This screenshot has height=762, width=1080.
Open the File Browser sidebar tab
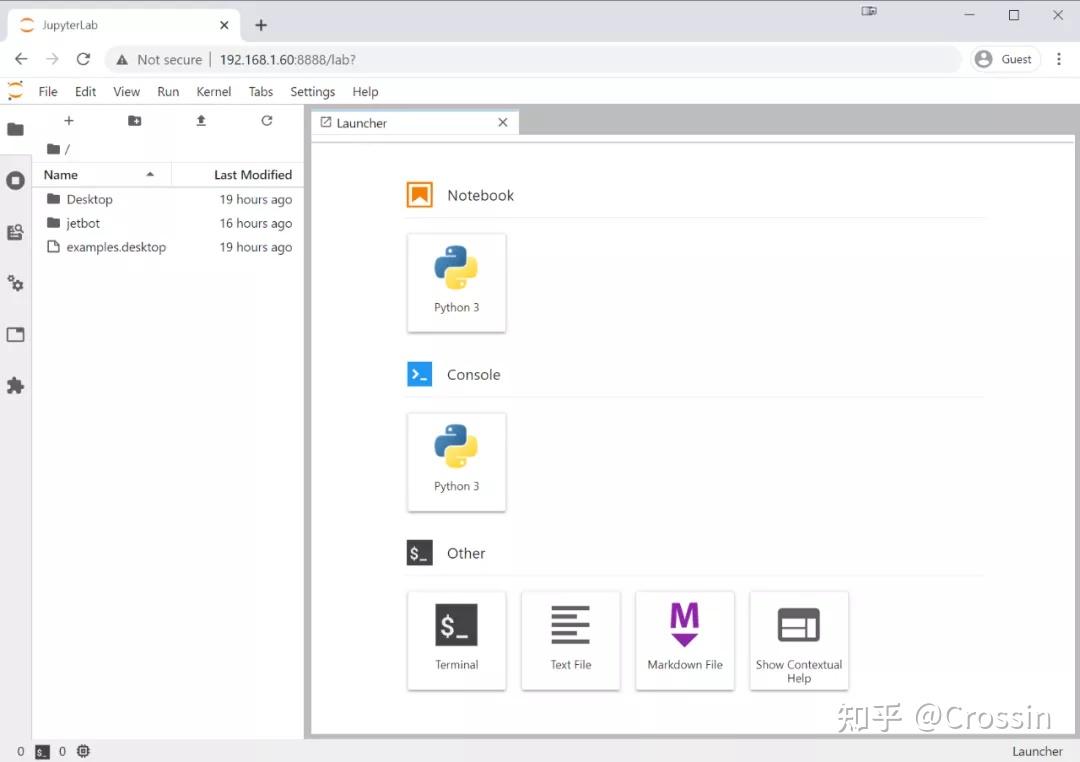click(x=15, y=130)
